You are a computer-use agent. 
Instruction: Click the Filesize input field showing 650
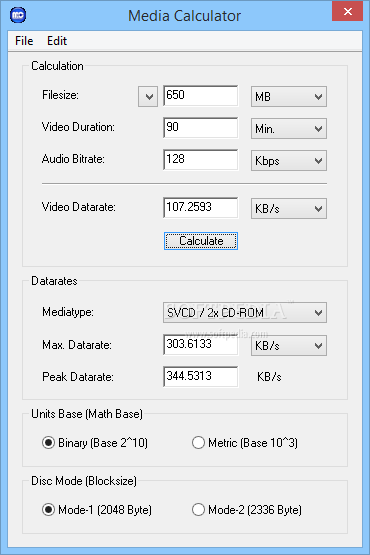point(201,96)
